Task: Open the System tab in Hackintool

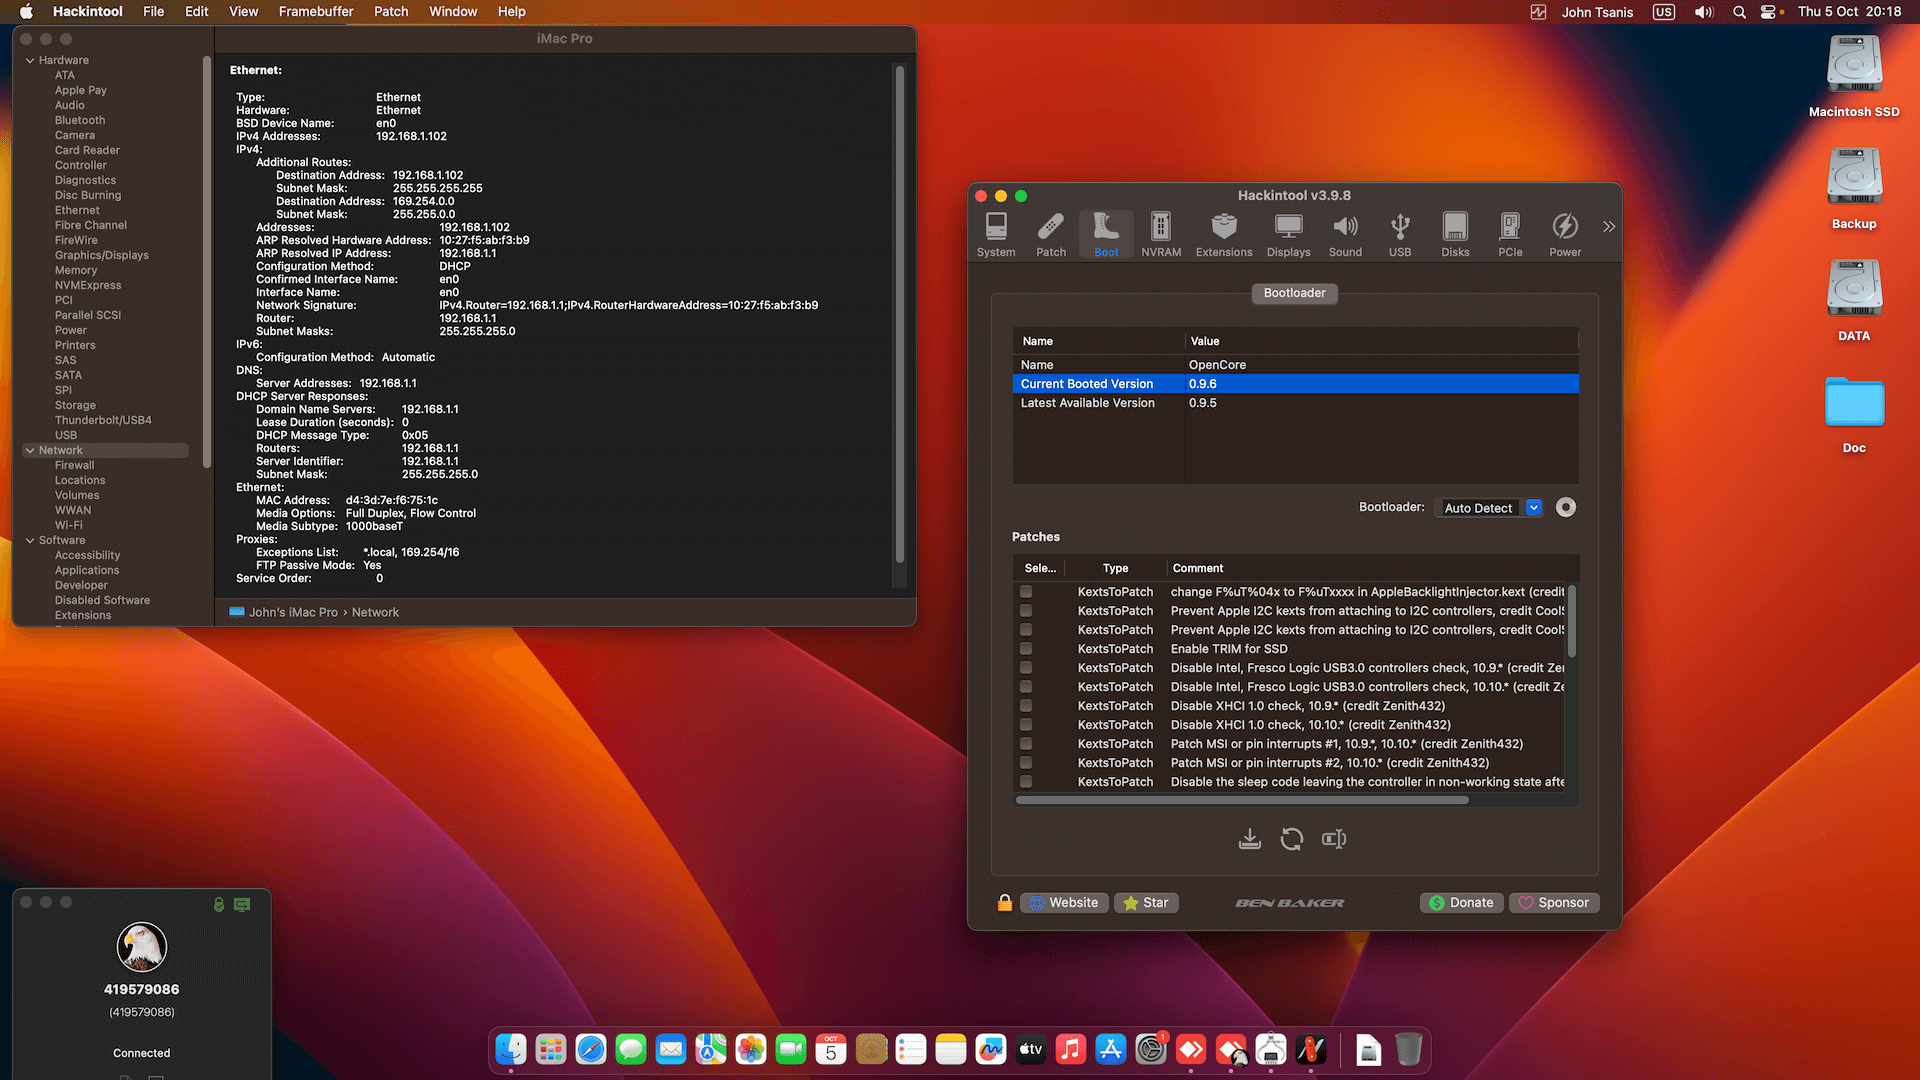Action: (x=995, y=233)
